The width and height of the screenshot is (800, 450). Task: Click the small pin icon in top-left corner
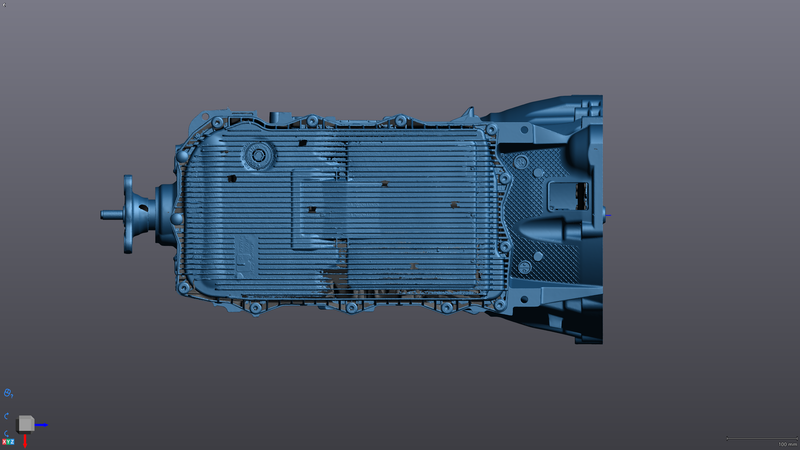click(4, 4)
